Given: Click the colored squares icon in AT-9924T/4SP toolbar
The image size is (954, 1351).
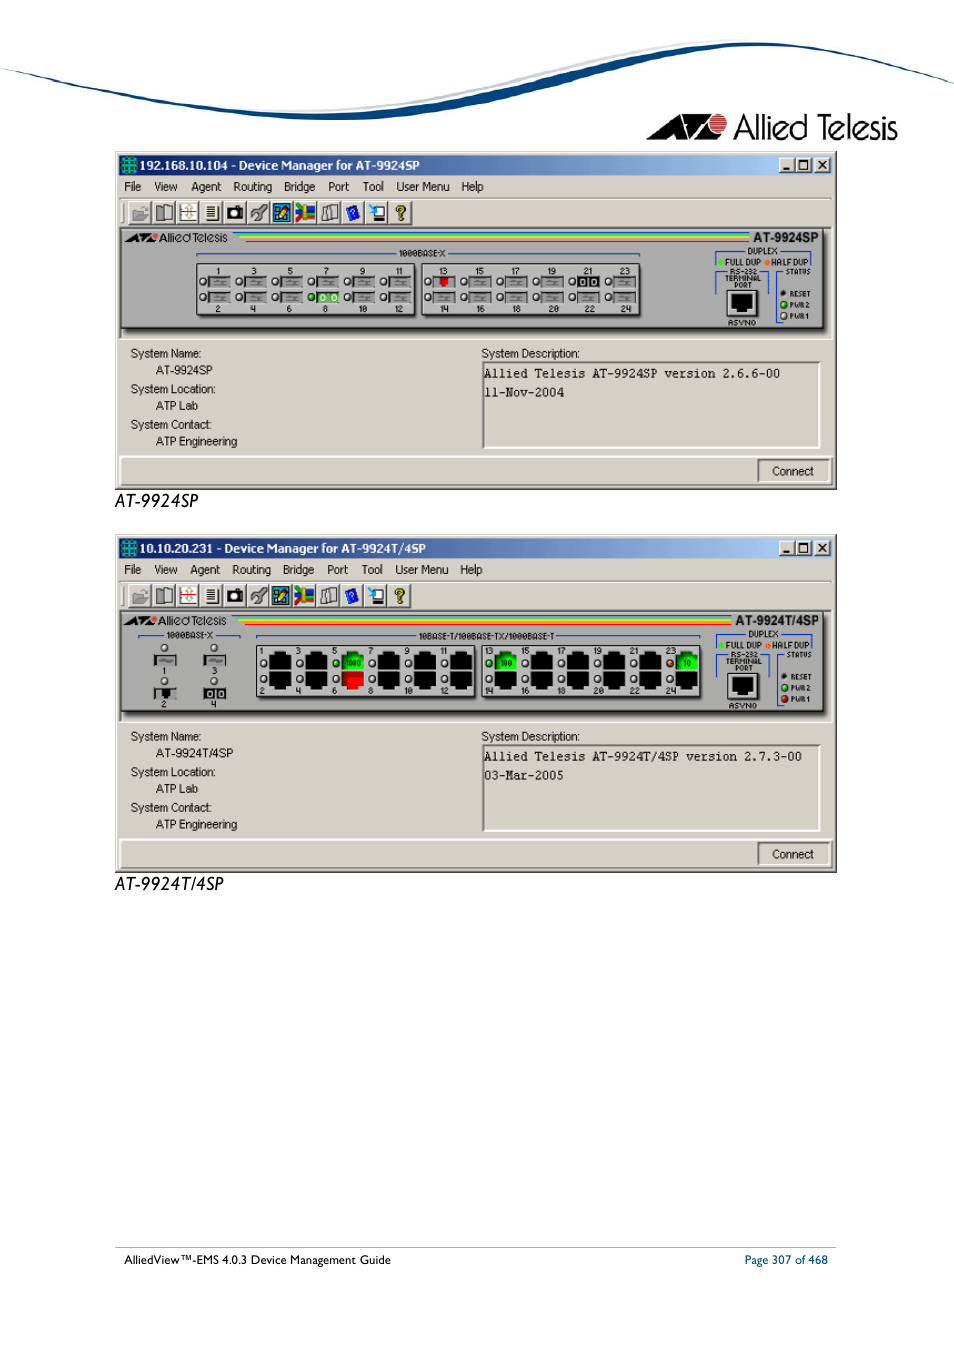Looking at the screenshot, I should (x=305, y=596).
